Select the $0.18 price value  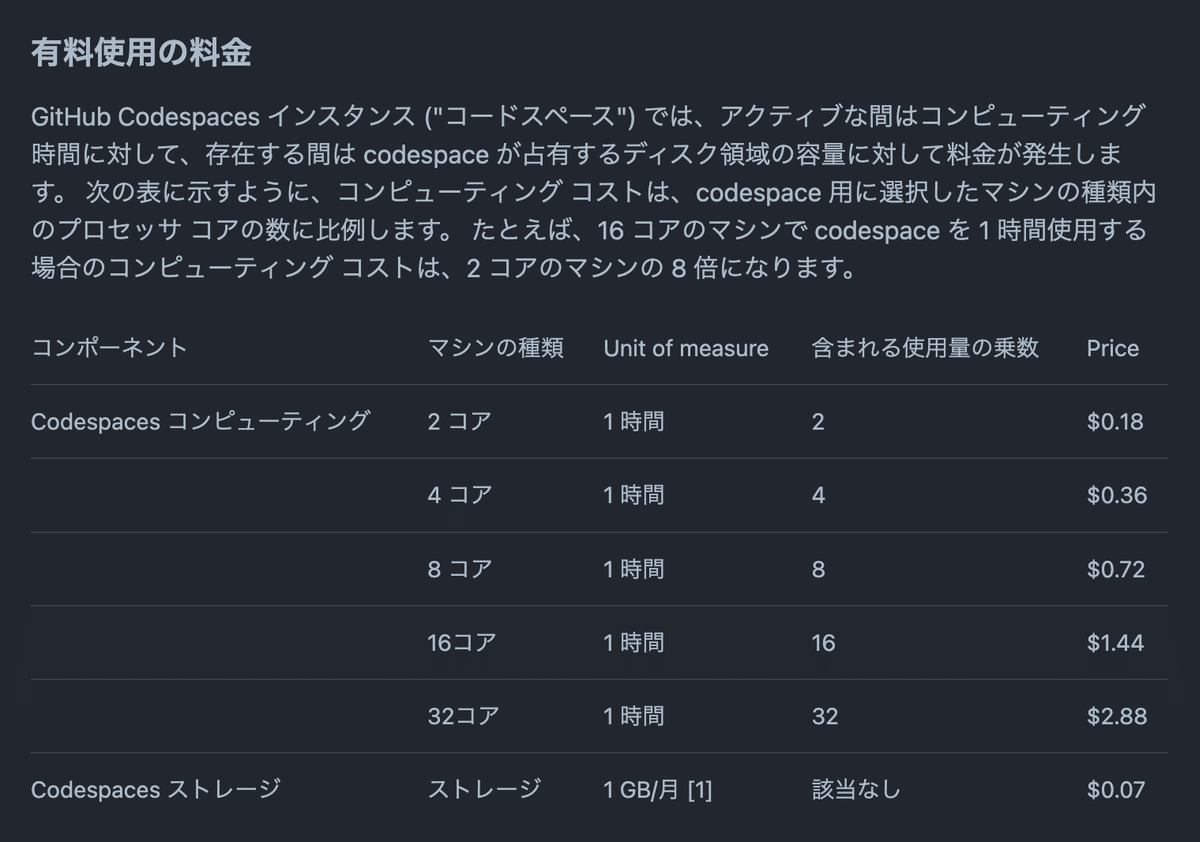(x=1114, y=421)
